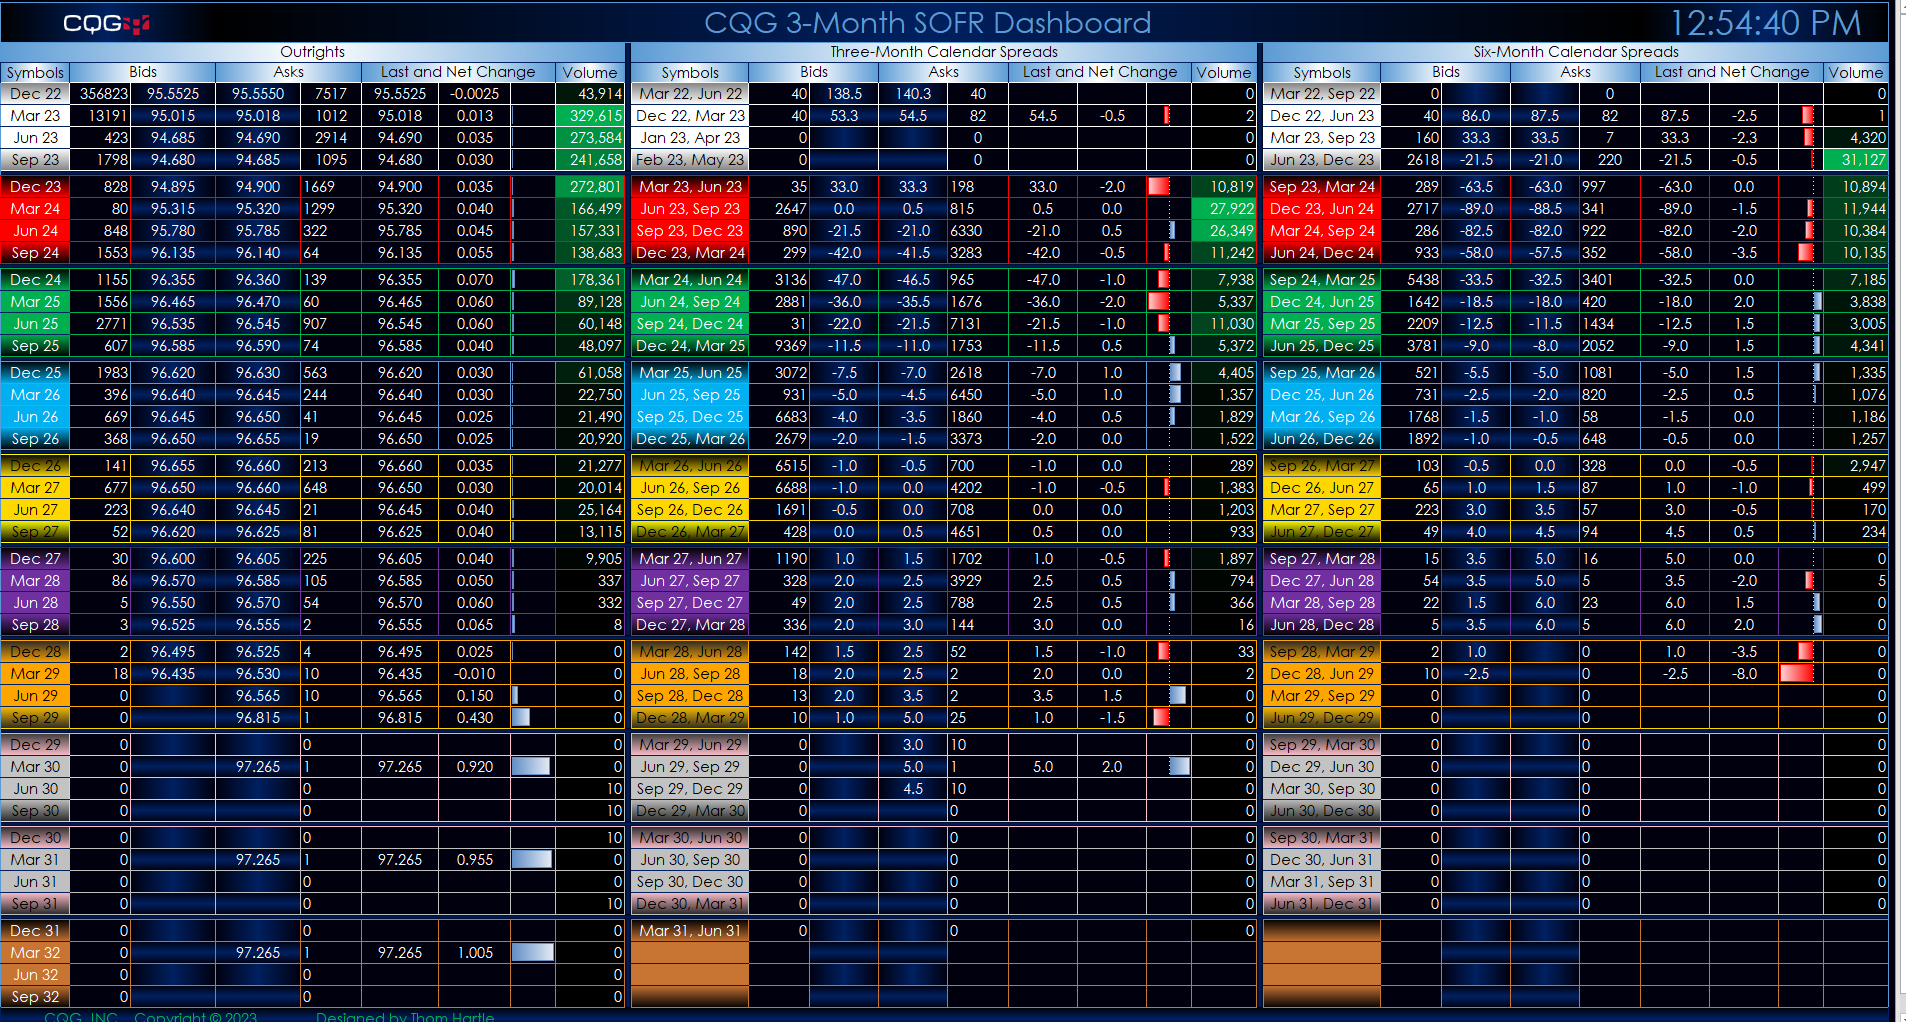Screen dimensions: 1906x1022
Task: Click the green Dec 24, Jun 25 symbol
Action: point(1322,302)
